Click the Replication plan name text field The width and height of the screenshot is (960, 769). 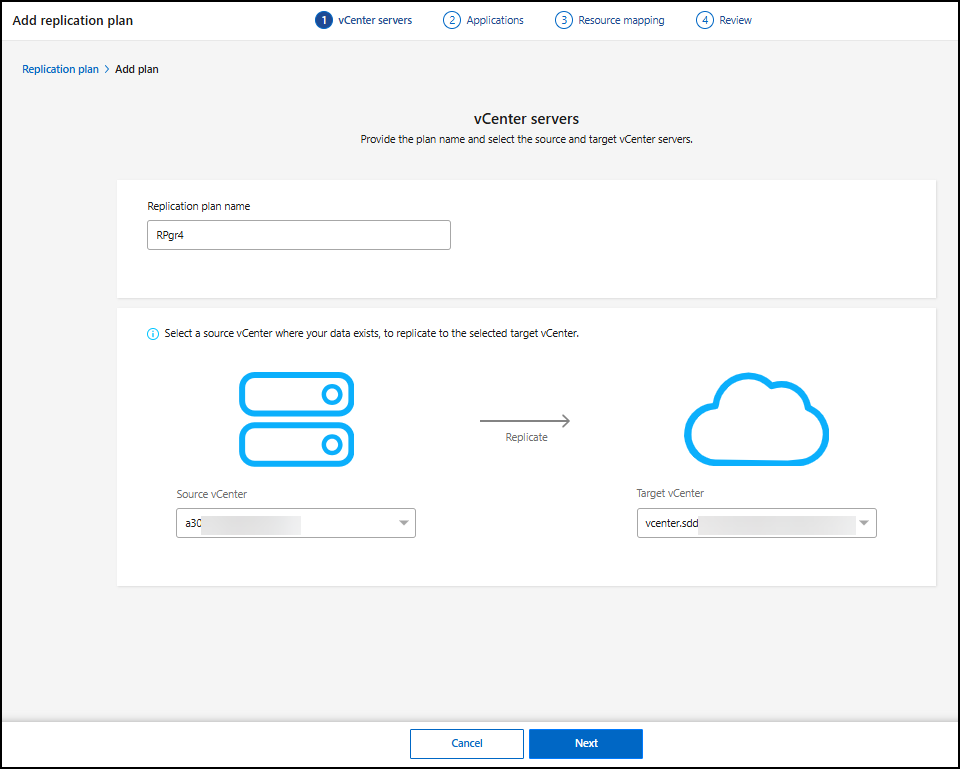(298, 235)
